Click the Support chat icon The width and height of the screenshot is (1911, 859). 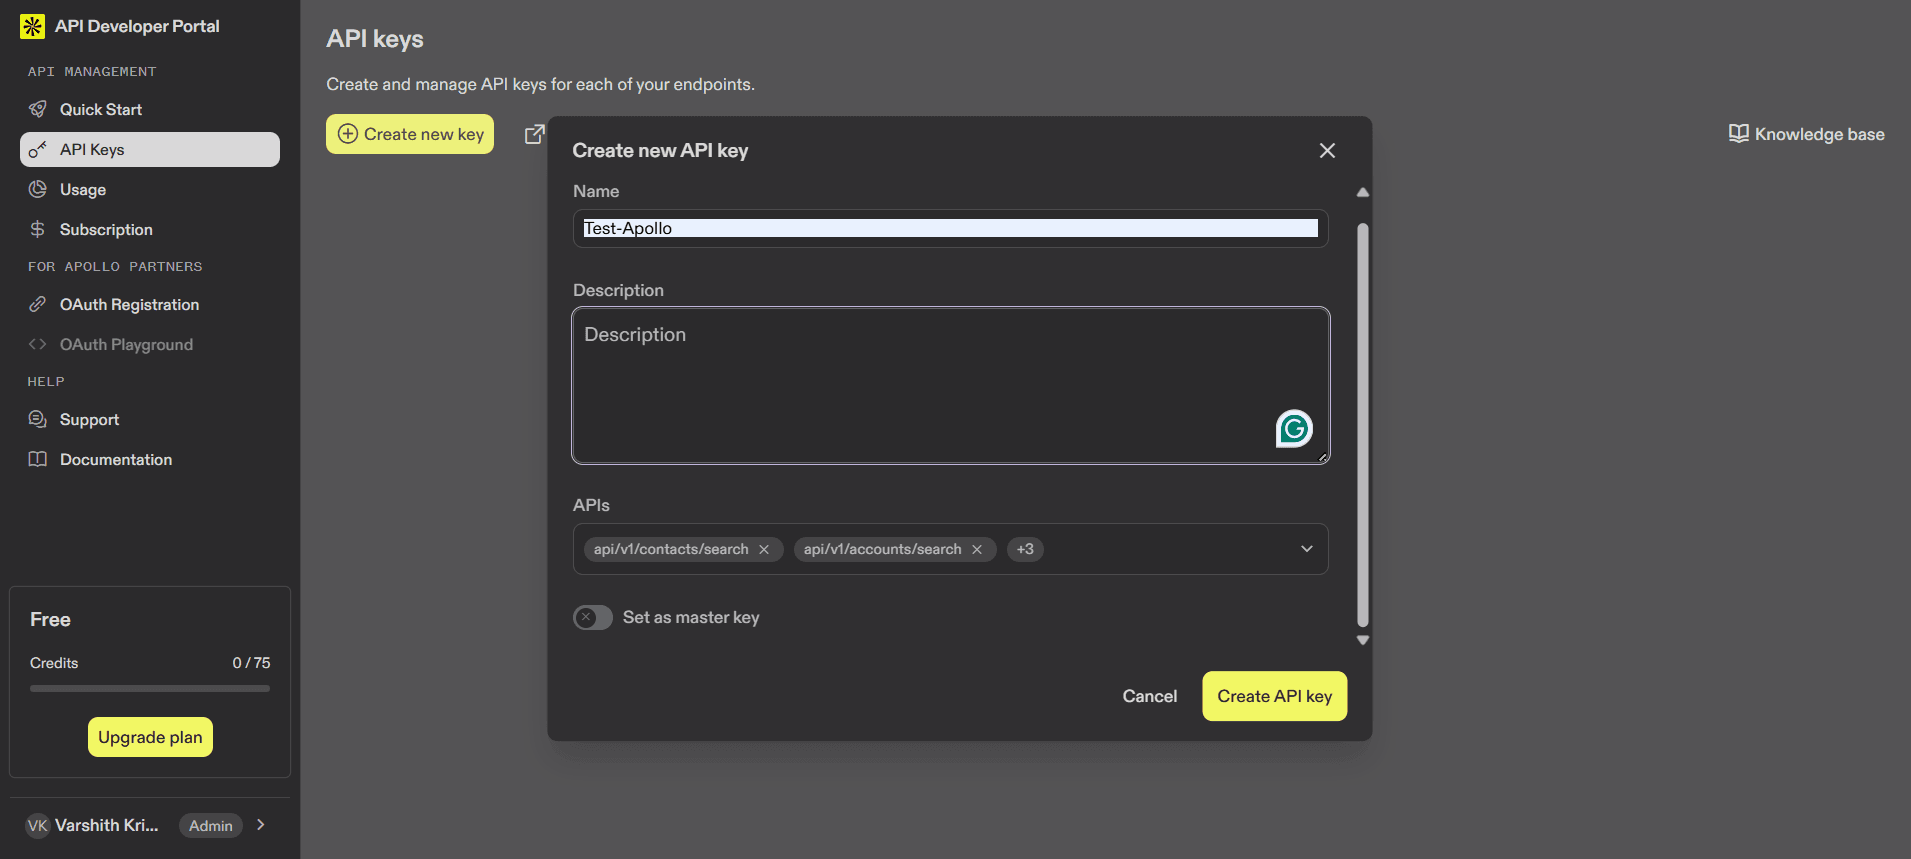coord(38,419)
